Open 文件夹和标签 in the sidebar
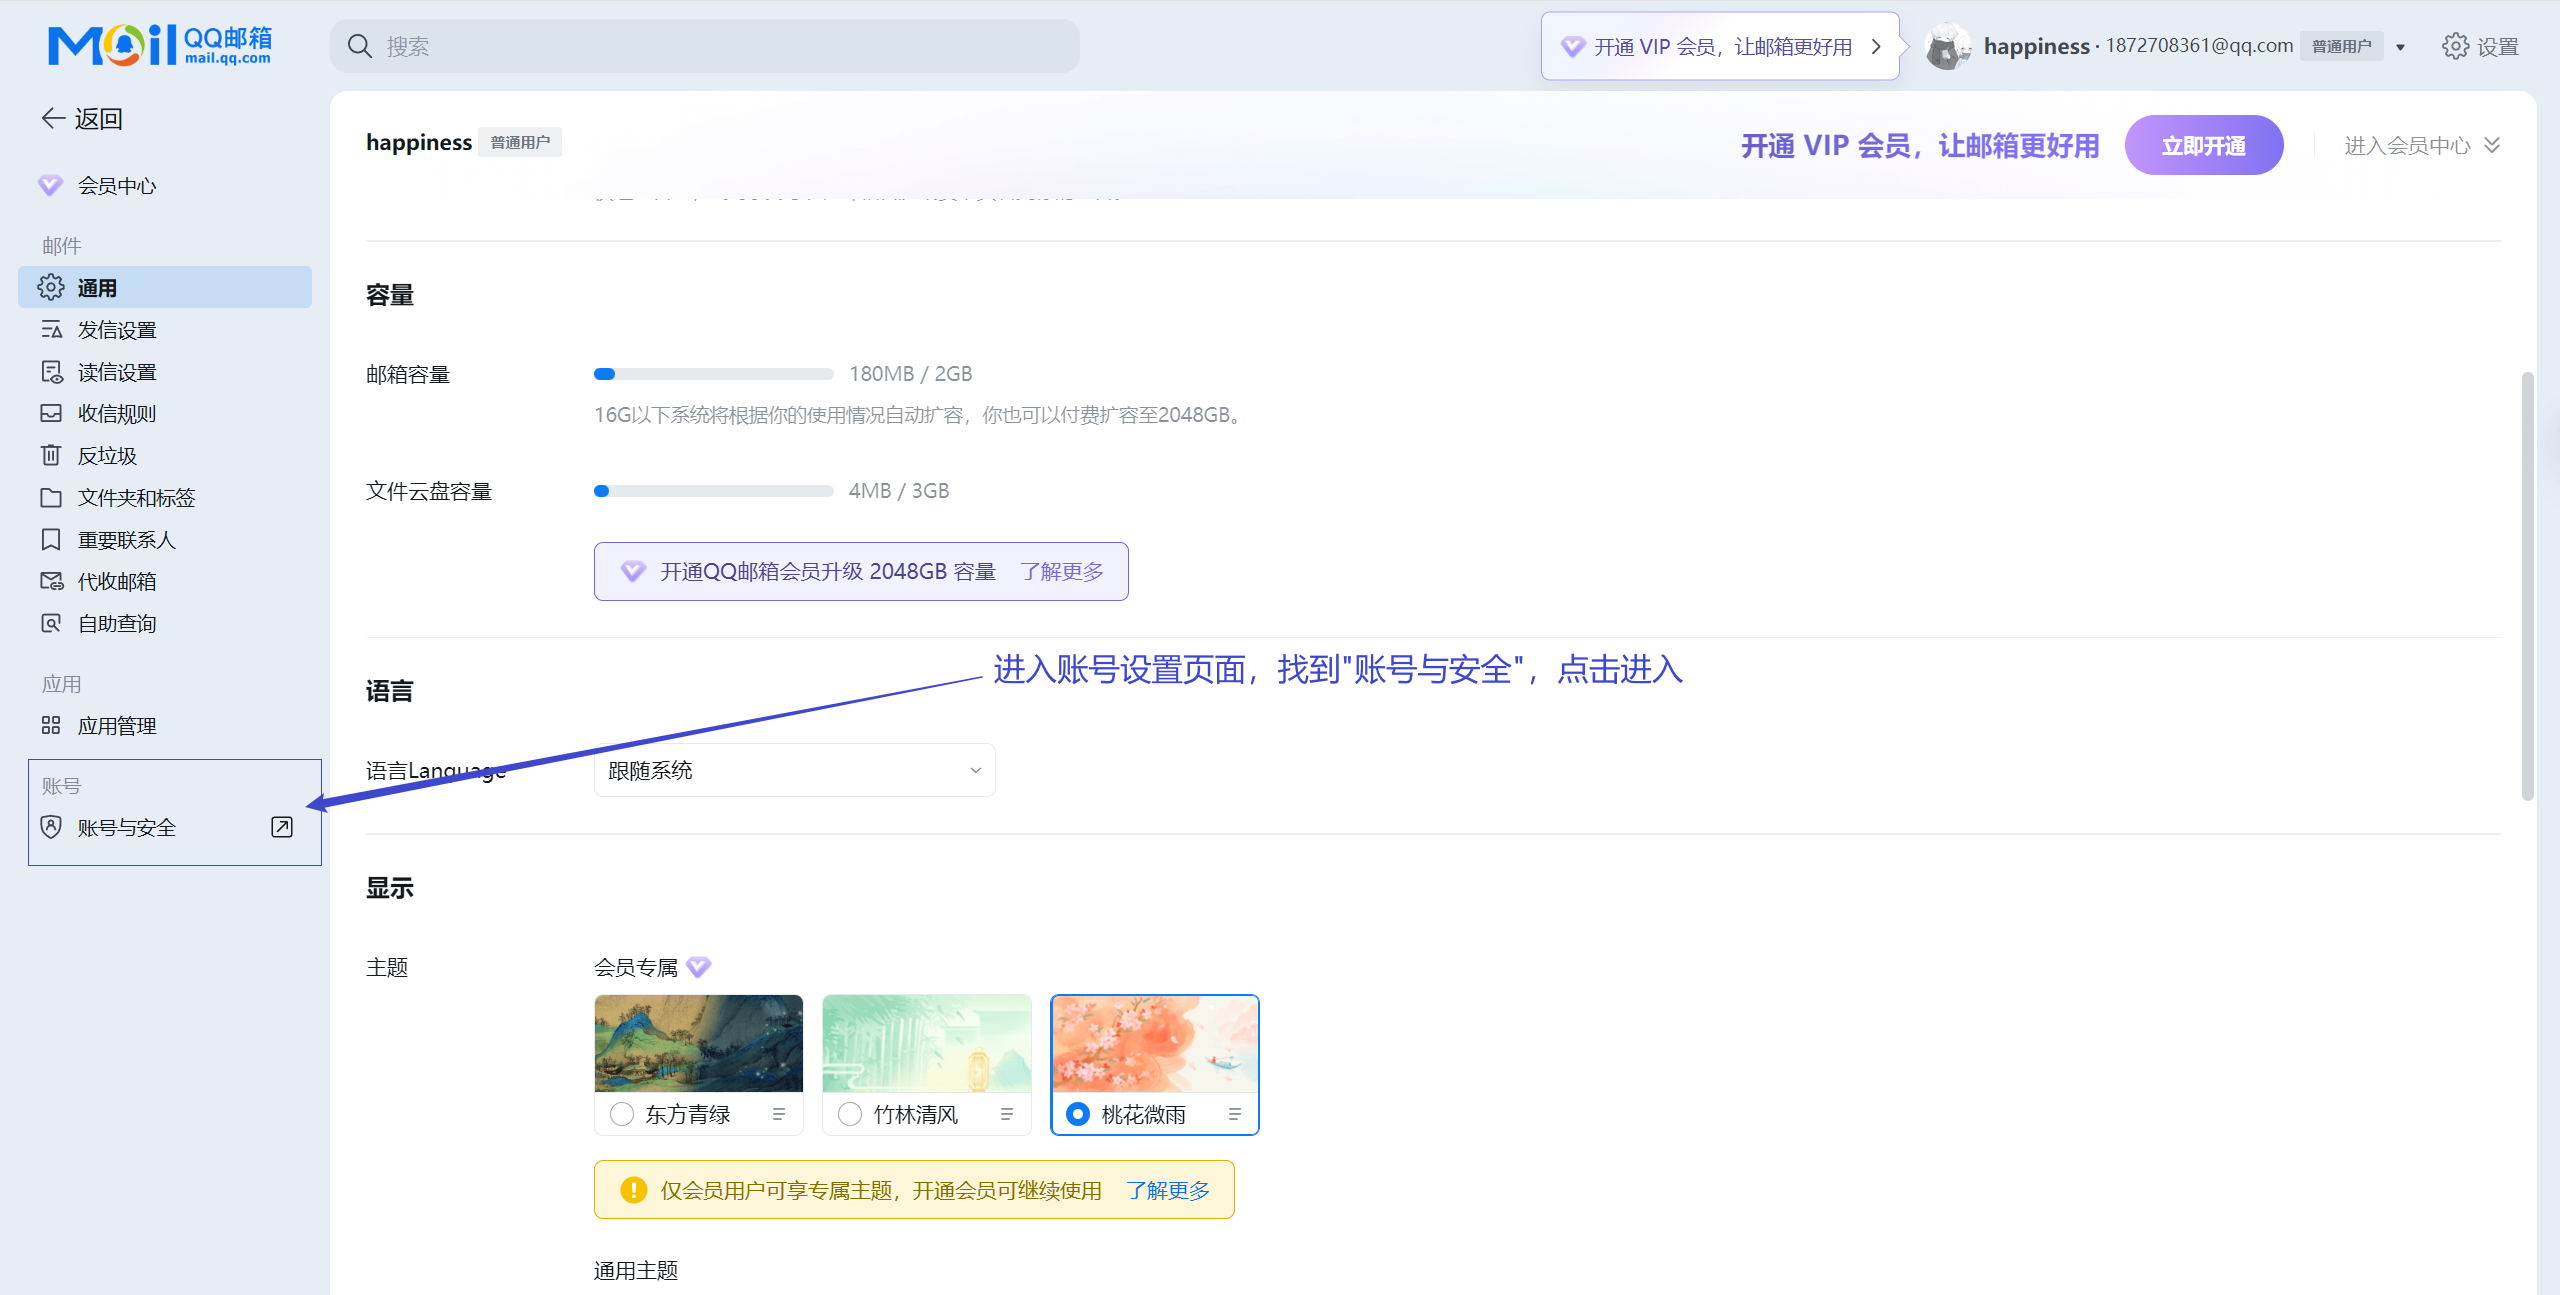The image size is (2560, 1295). pos(136,498)
